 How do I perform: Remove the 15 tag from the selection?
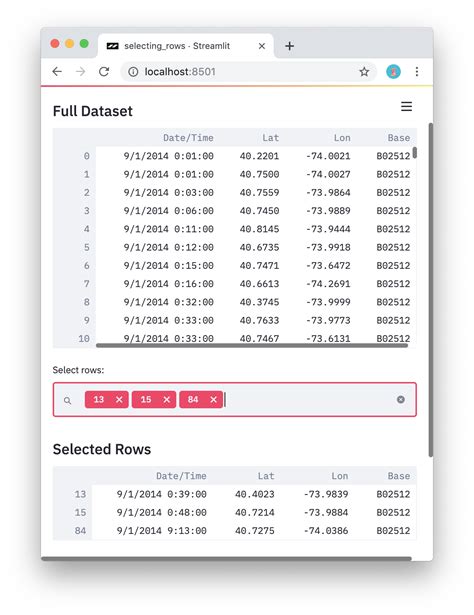[167, 399]
